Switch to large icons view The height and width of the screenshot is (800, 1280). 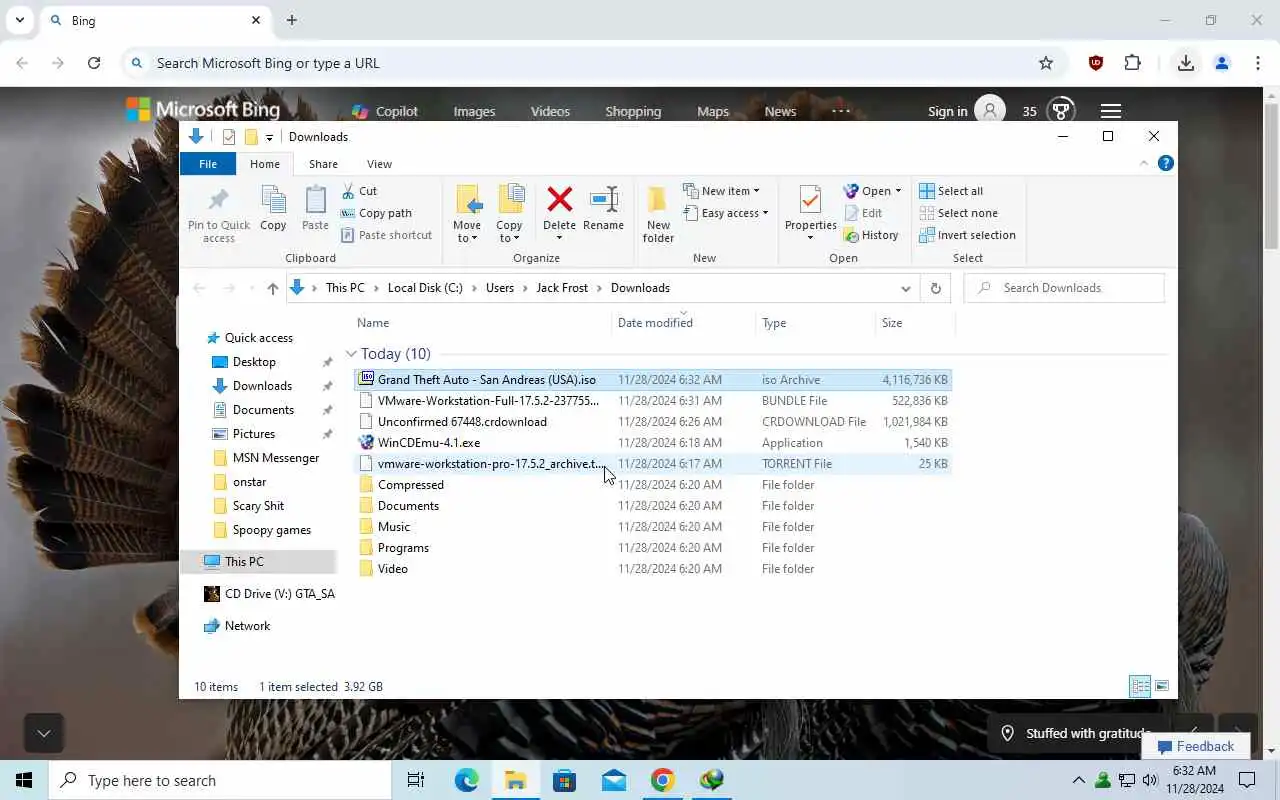tap(1162, 687)
